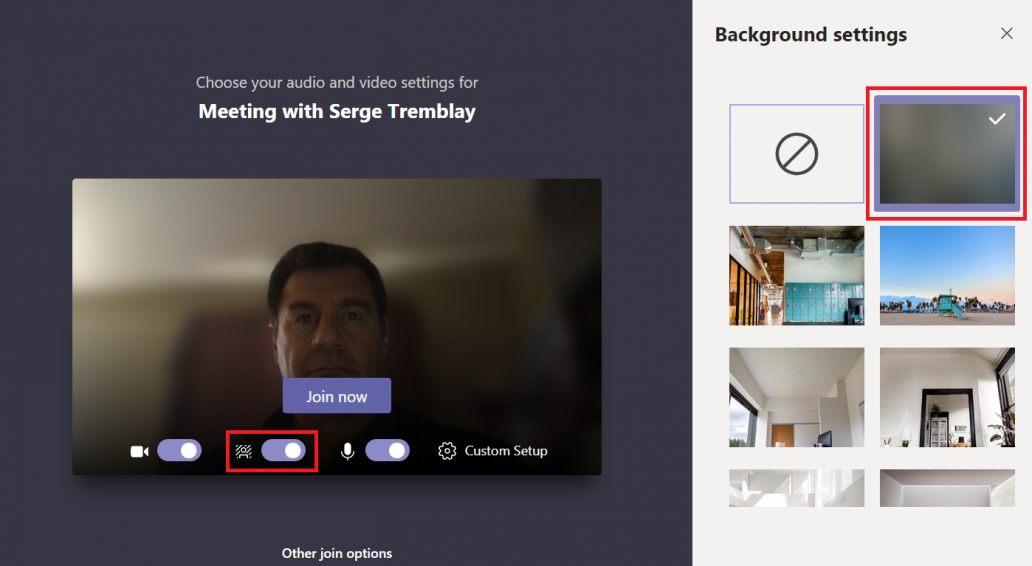The image size is (1032, 566).
Task: Mute using the microphone toggle switch
Action: pos(388,451)
